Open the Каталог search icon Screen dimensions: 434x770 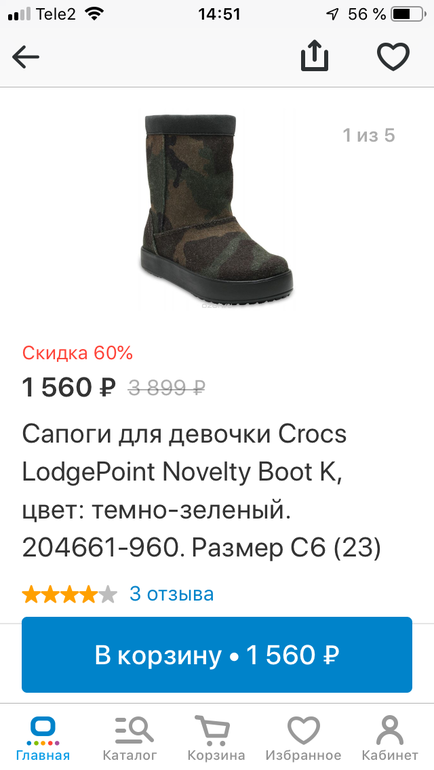(x=134, y=731)
